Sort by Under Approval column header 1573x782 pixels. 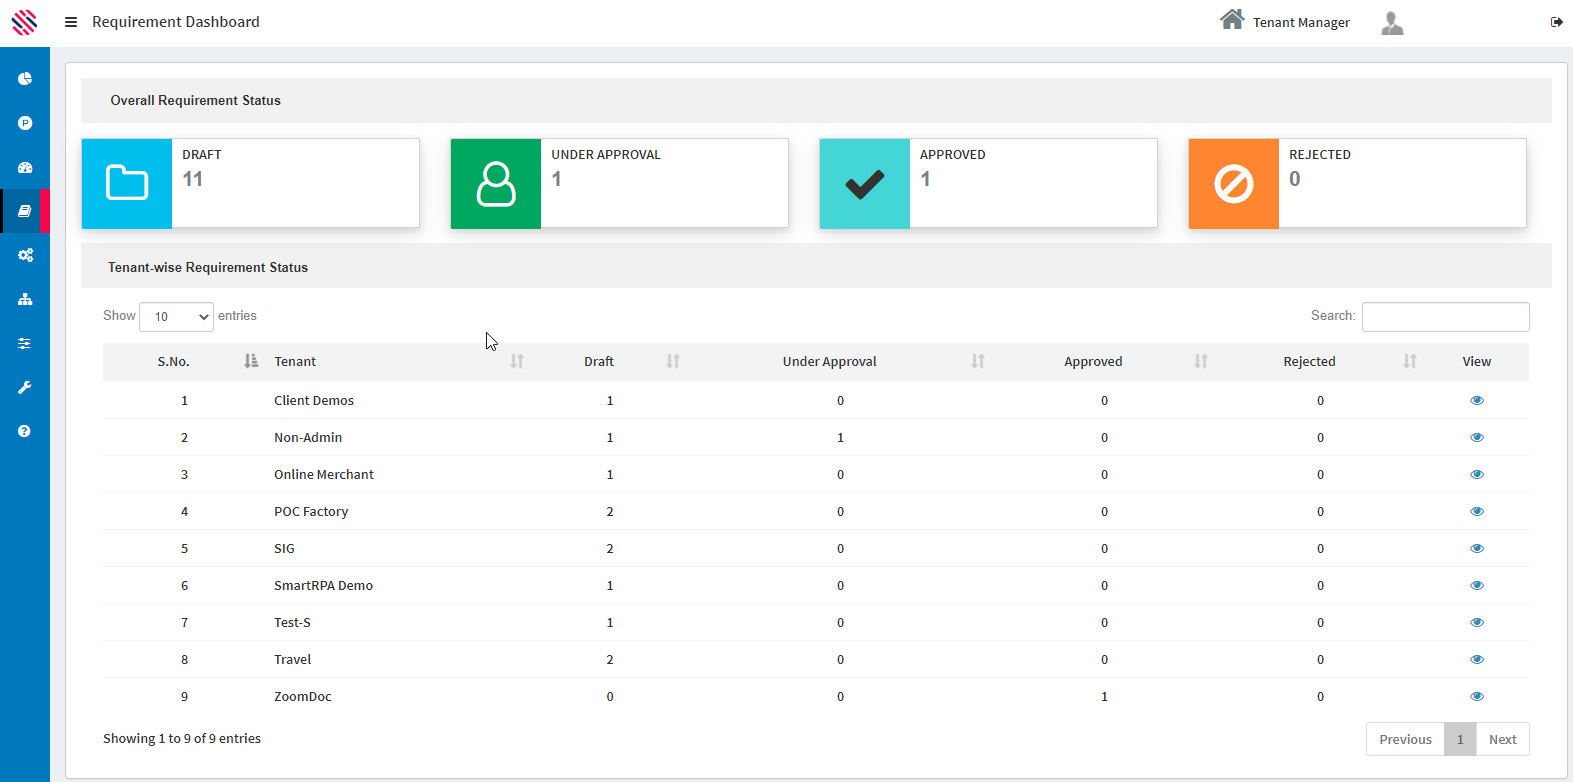click(x=829, y=361)
